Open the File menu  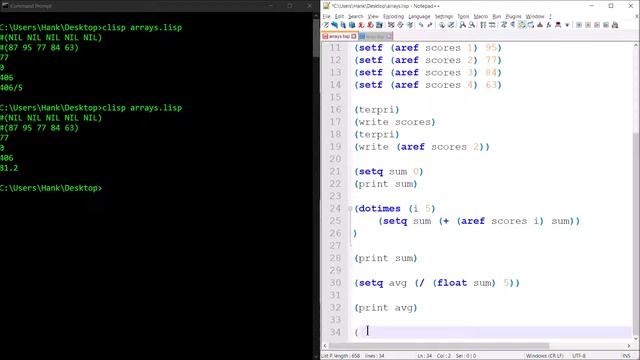[326, 16]
